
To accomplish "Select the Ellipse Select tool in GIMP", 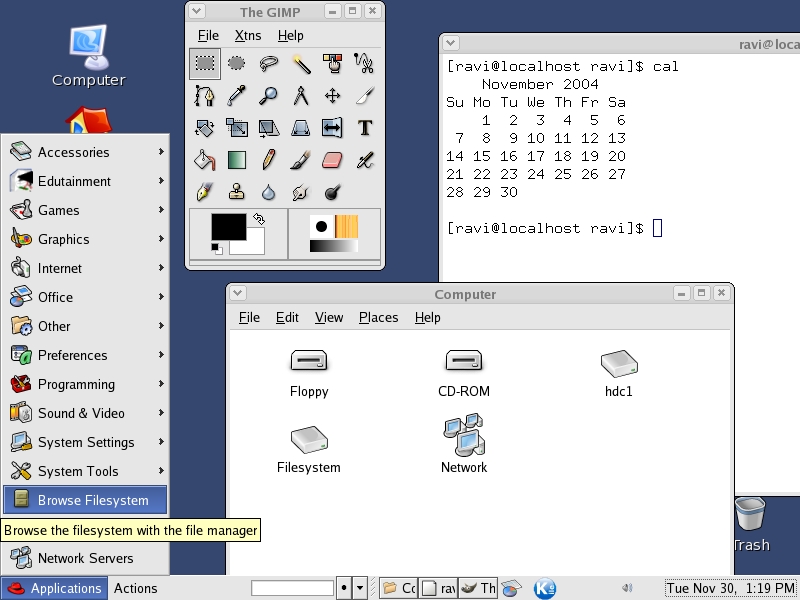I will [237, 64].
